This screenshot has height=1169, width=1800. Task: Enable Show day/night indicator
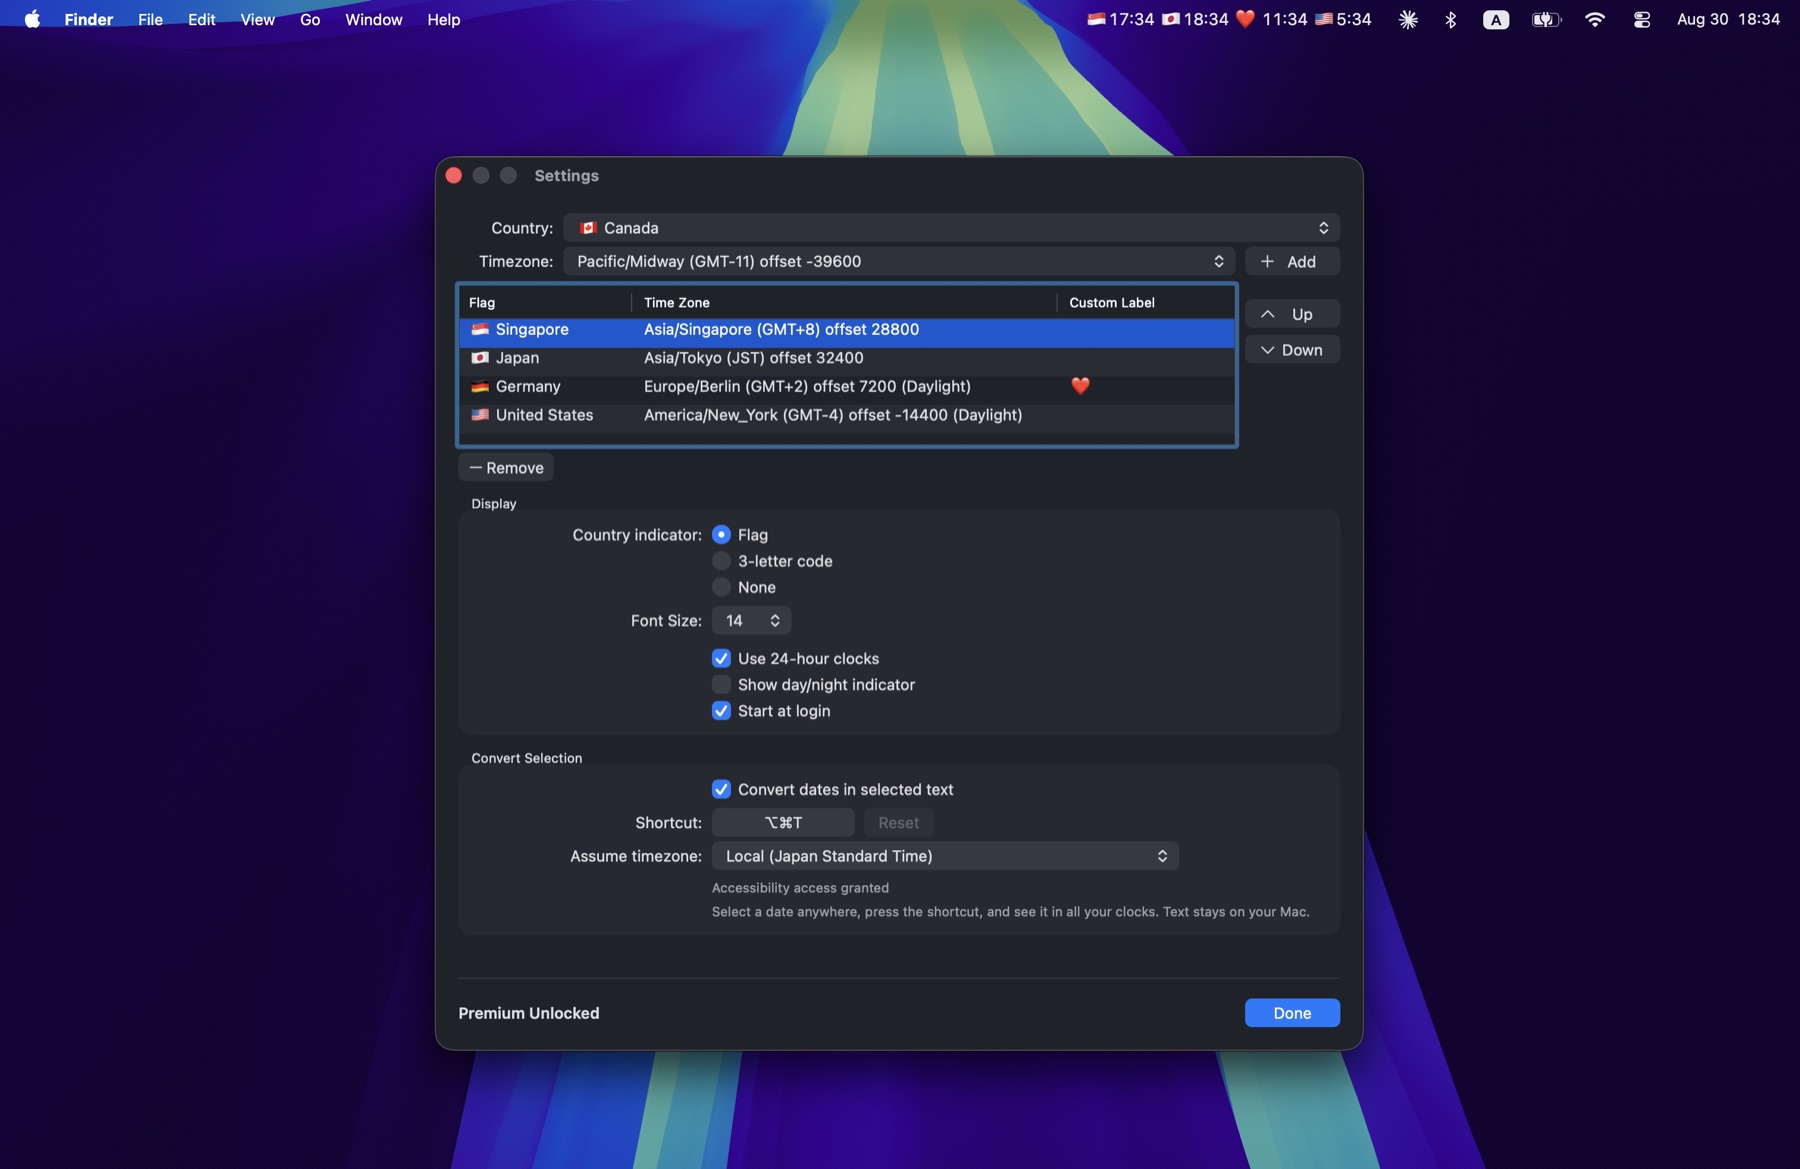[x=721, y=684]
